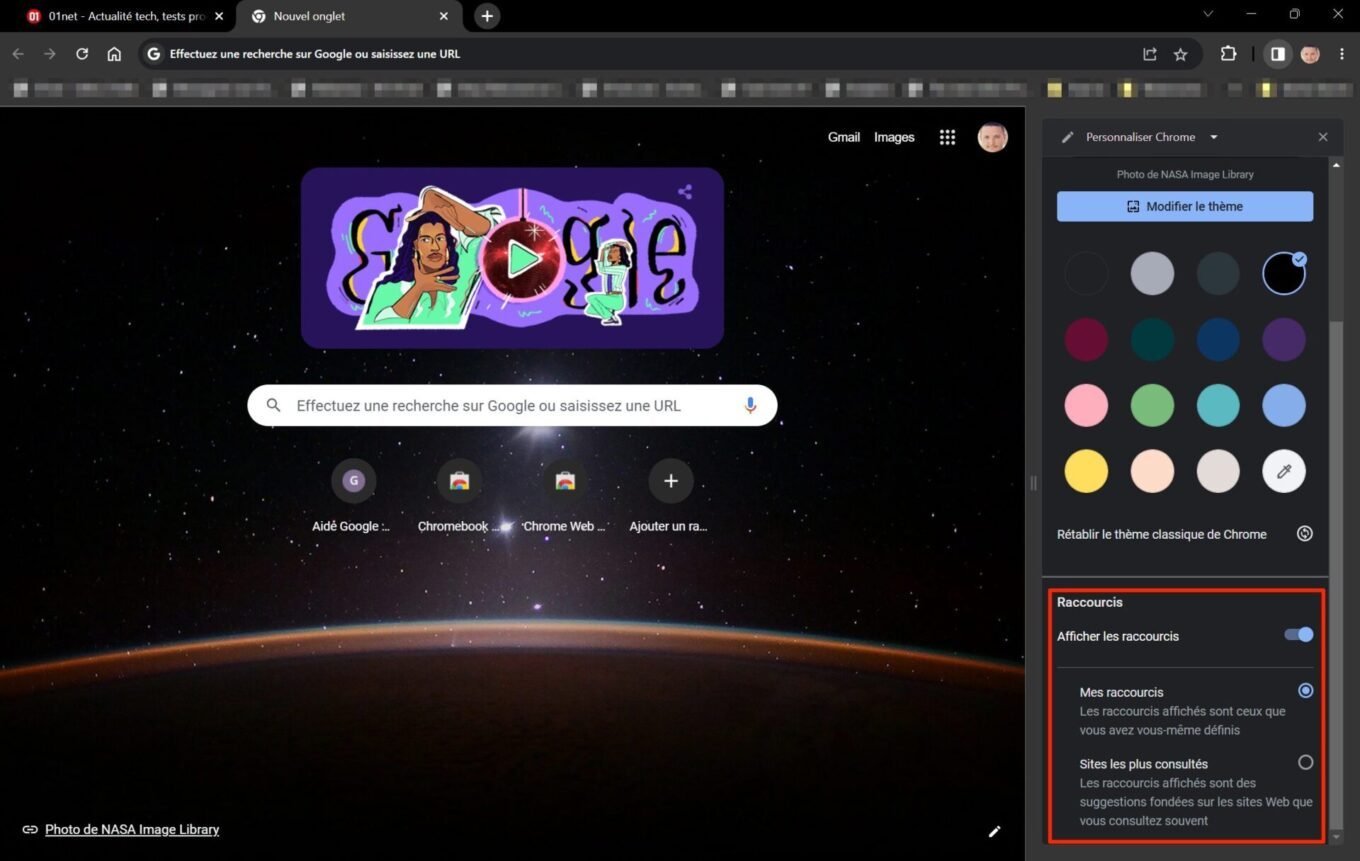Viewport: 1360px width, 861px height.
Task: Start a voice search with microphone
Action: point(750,405)
